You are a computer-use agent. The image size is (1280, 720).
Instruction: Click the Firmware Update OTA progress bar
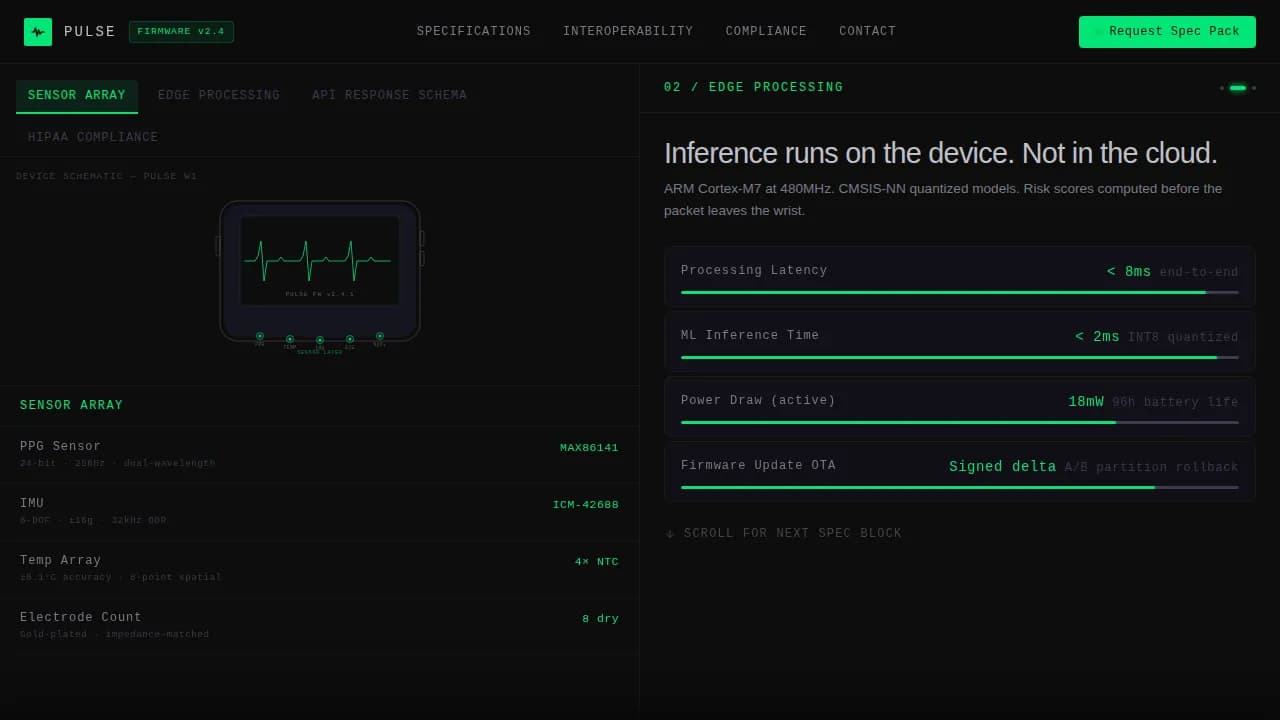tap(960, 487)
